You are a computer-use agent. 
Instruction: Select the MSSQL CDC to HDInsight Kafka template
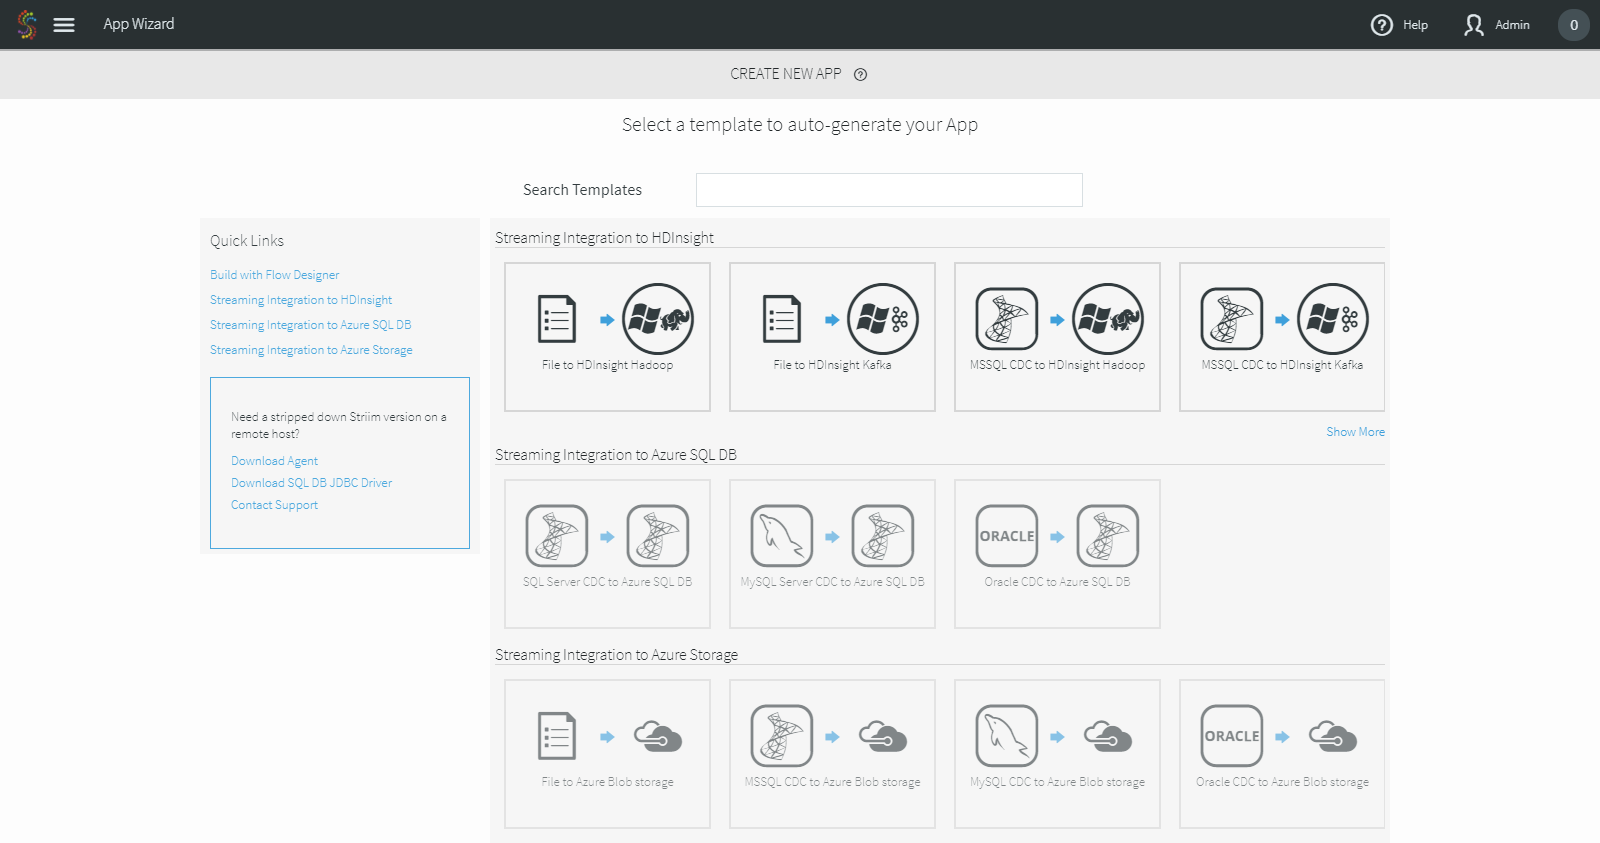(1282, 337)
